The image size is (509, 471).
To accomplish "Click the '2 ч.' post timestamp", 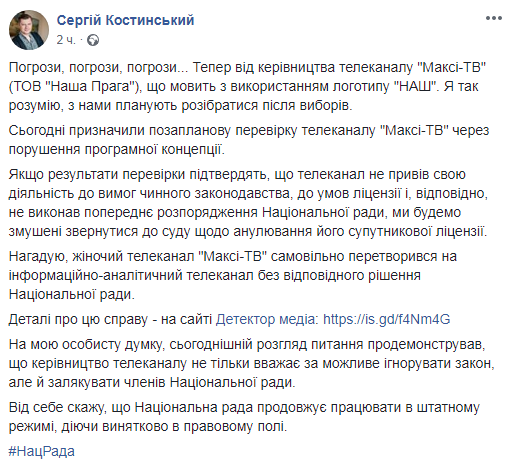I will pos(66,40).
